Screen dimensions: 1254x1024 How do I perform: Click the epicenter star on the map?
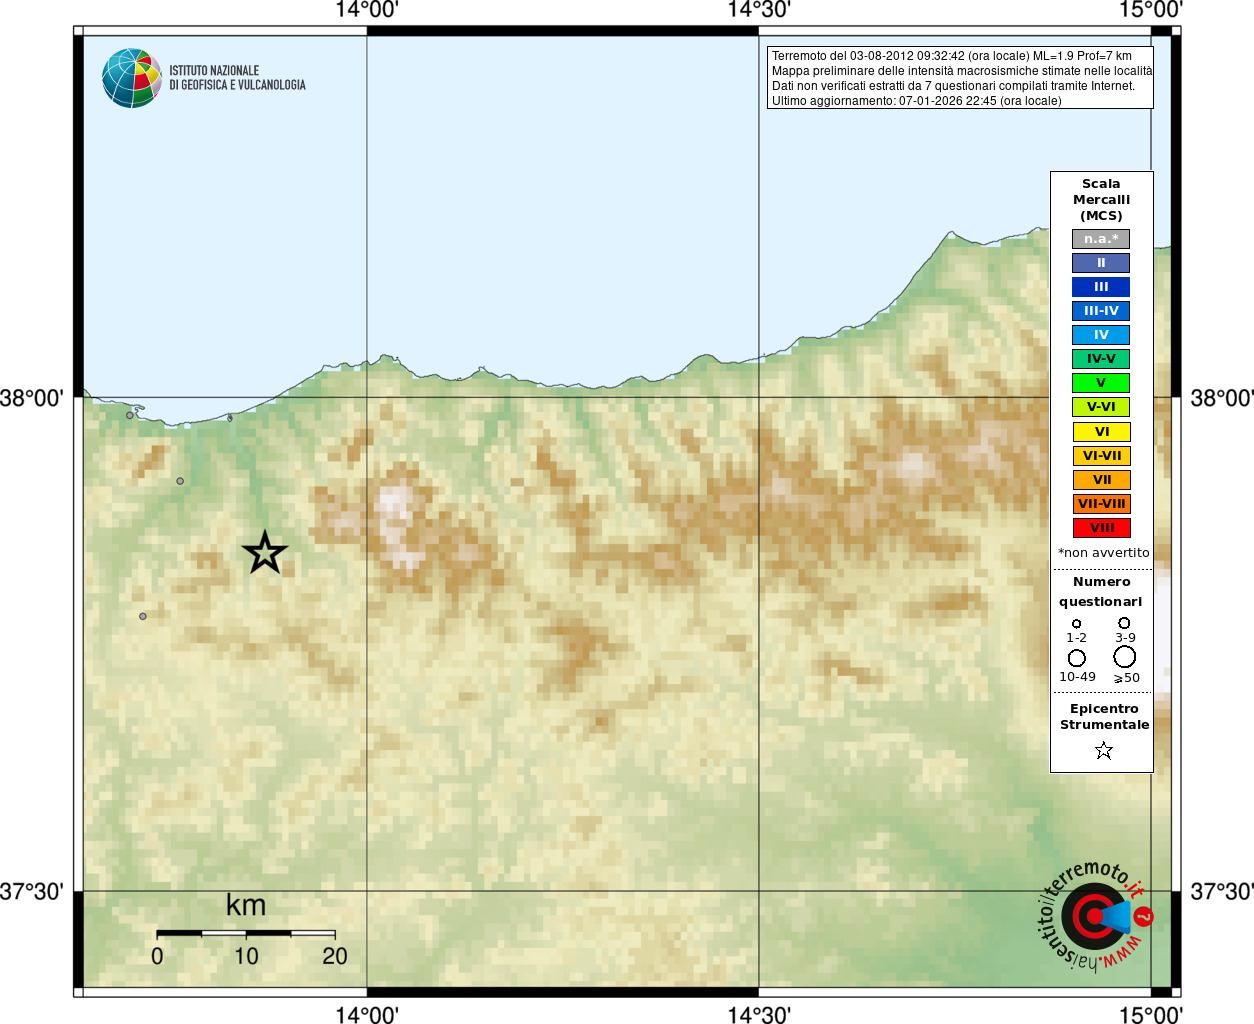(265, 552)
